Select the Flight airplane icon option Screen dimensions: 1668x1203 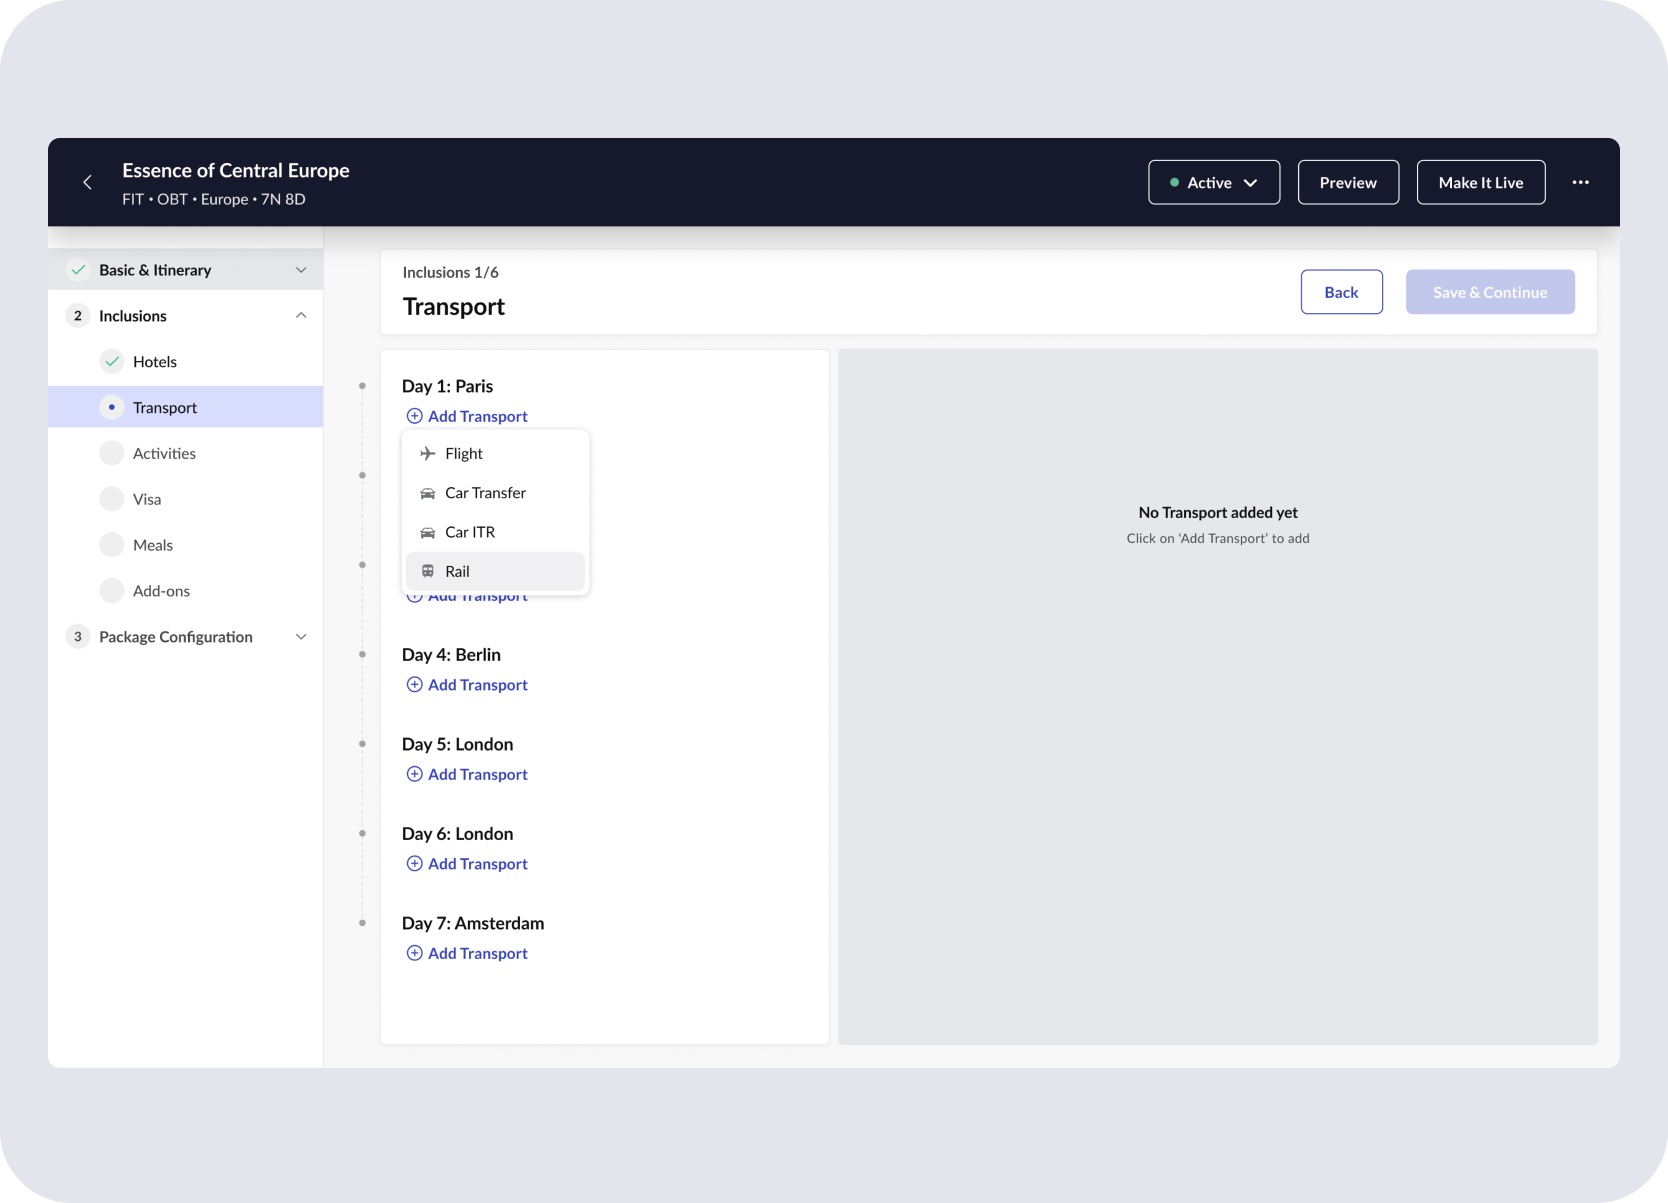point(428,453)
